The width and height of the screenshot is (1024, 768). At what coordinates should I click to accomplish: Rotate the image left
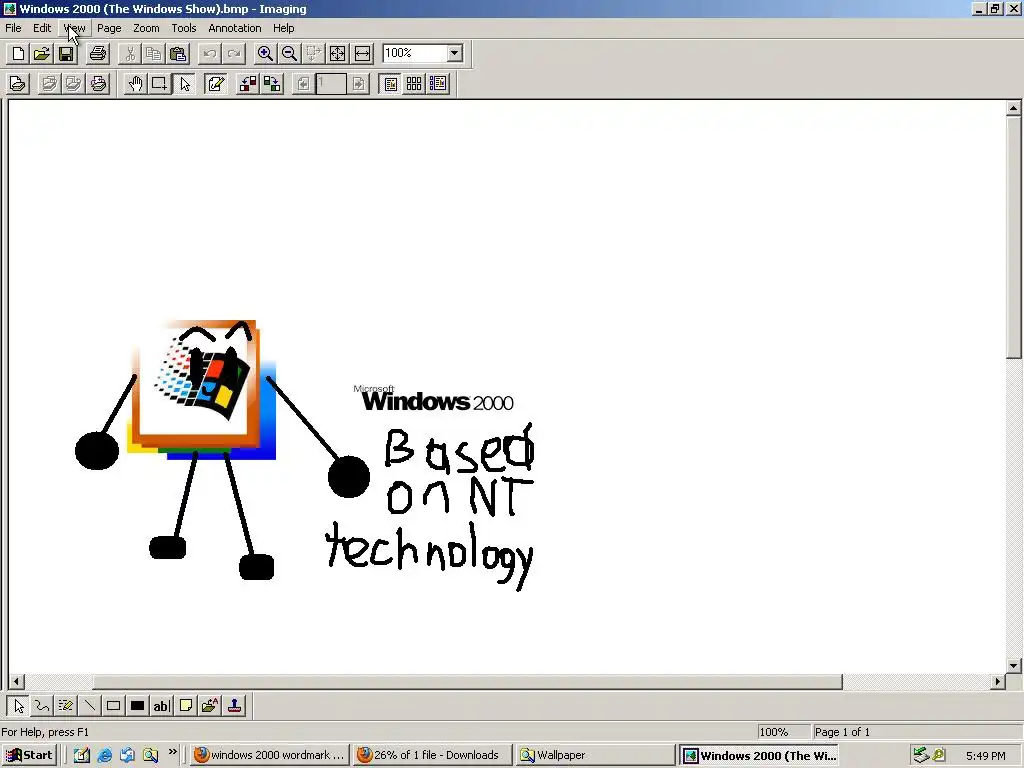pos(248,84)
